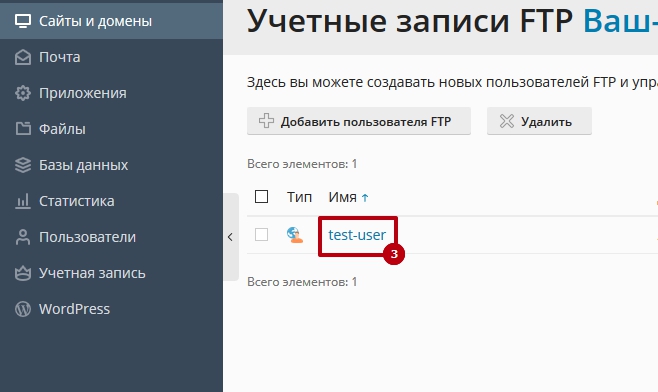The image size is (658, 392).
Task: Click the crown icon beside Учетная запись
Action: 23,273
